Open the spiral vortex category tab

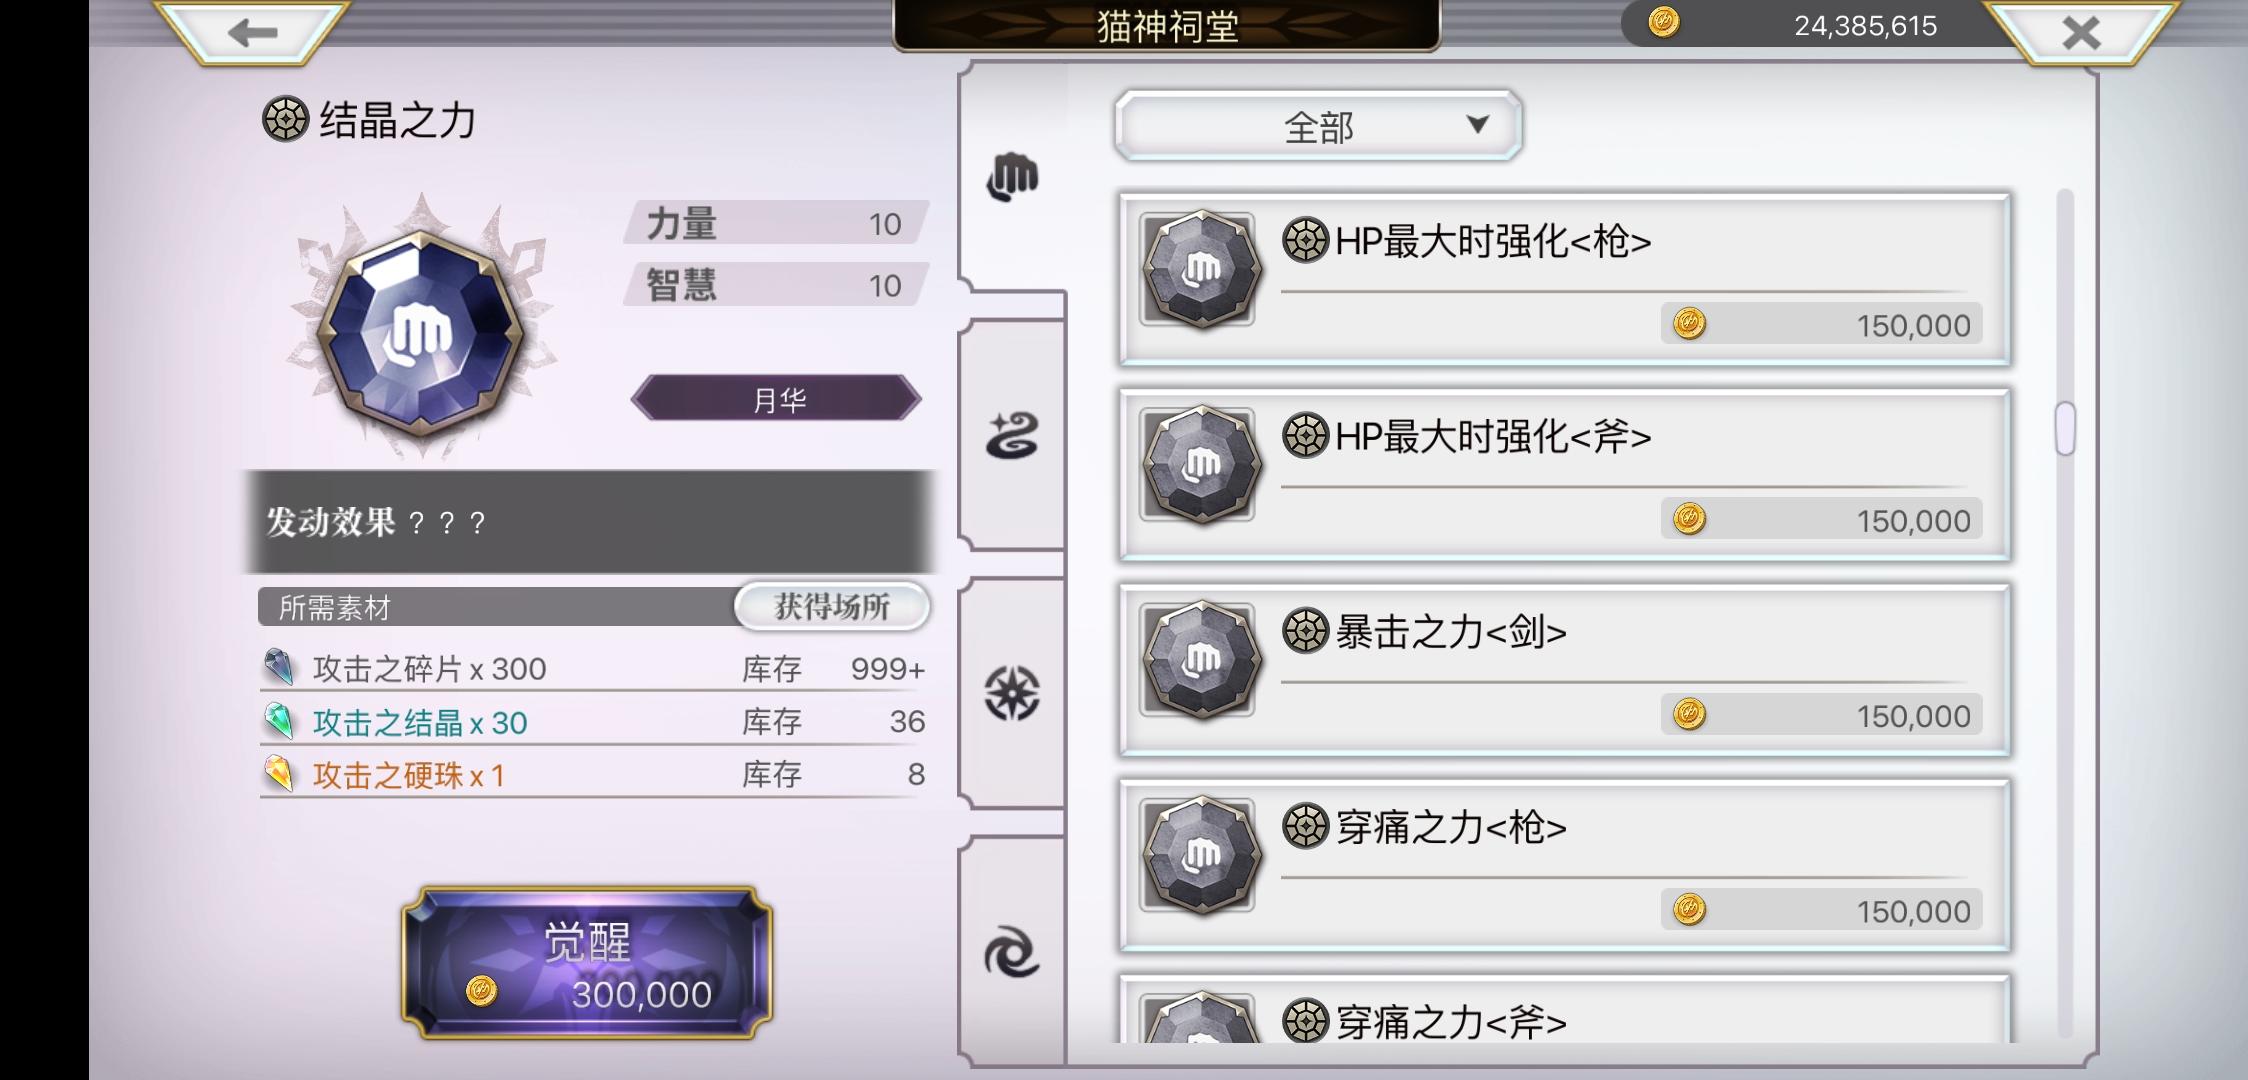(x=1012, y=950)
